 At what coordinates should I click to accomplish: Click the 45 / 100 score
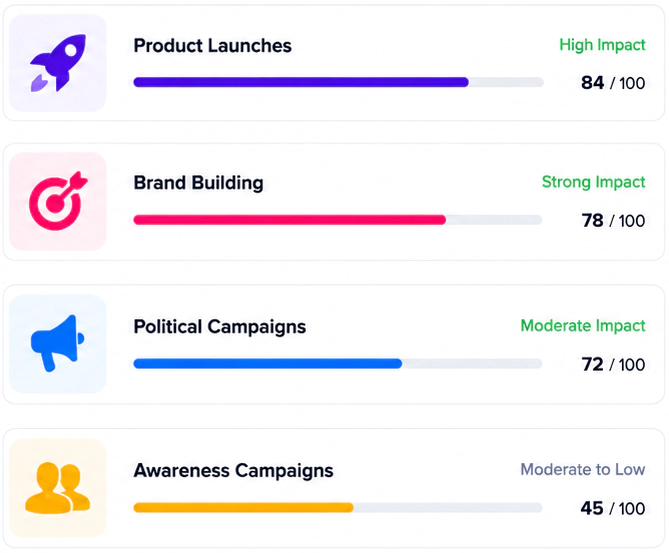(x=613, y=508)
